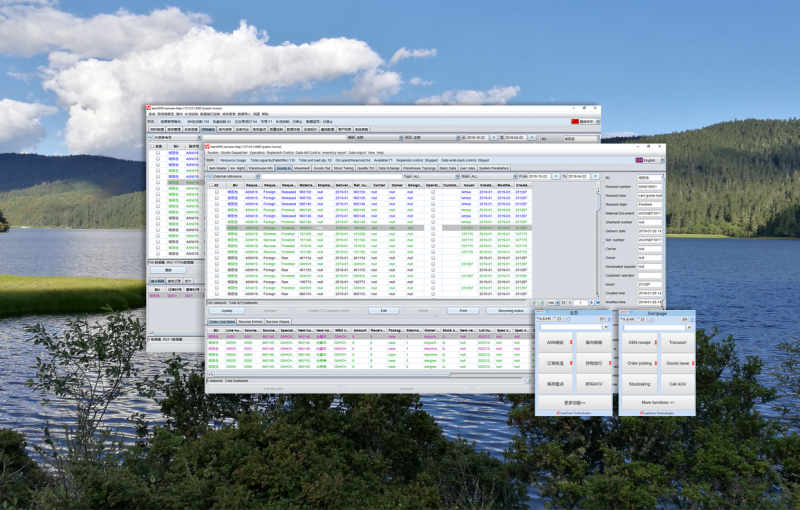The height and width of the screenshot is (510, 800).
Task: Open the External reference dropdown
Action: tap(237, 176)
